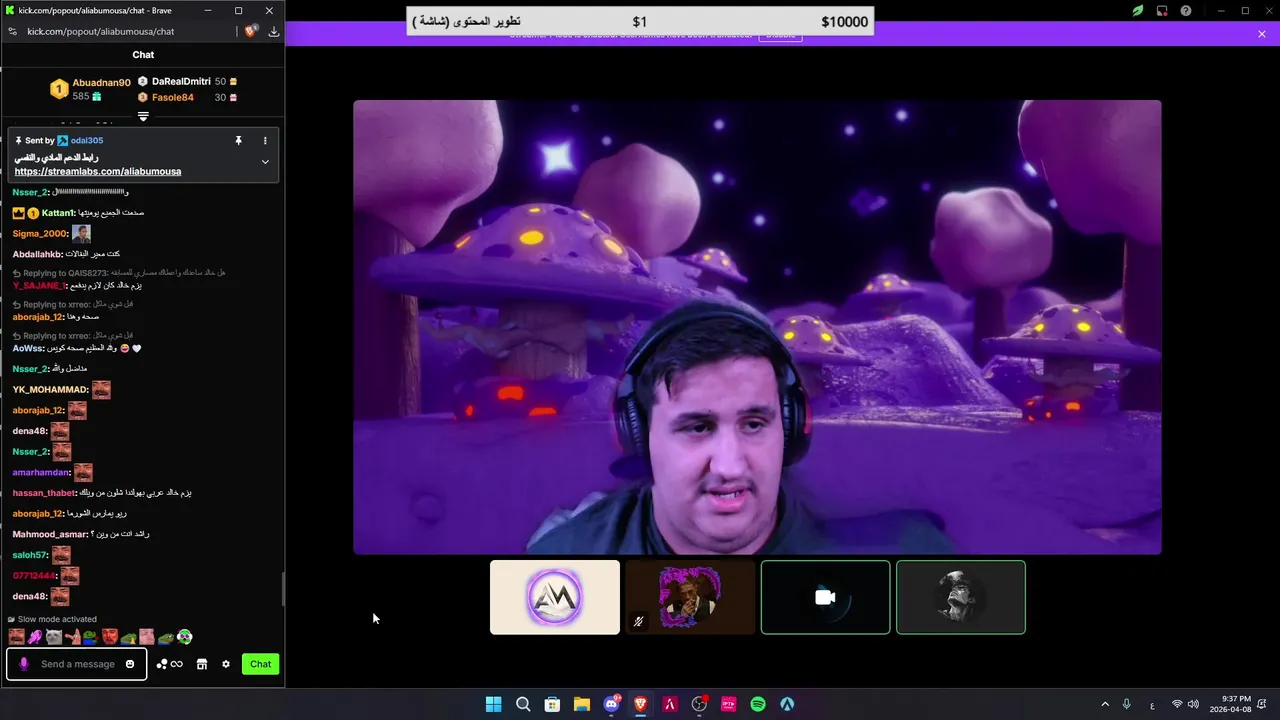The image size is (1280, 720).
Task: Open the Kick shop storefront icon
Action: click(x=201, y=664)
